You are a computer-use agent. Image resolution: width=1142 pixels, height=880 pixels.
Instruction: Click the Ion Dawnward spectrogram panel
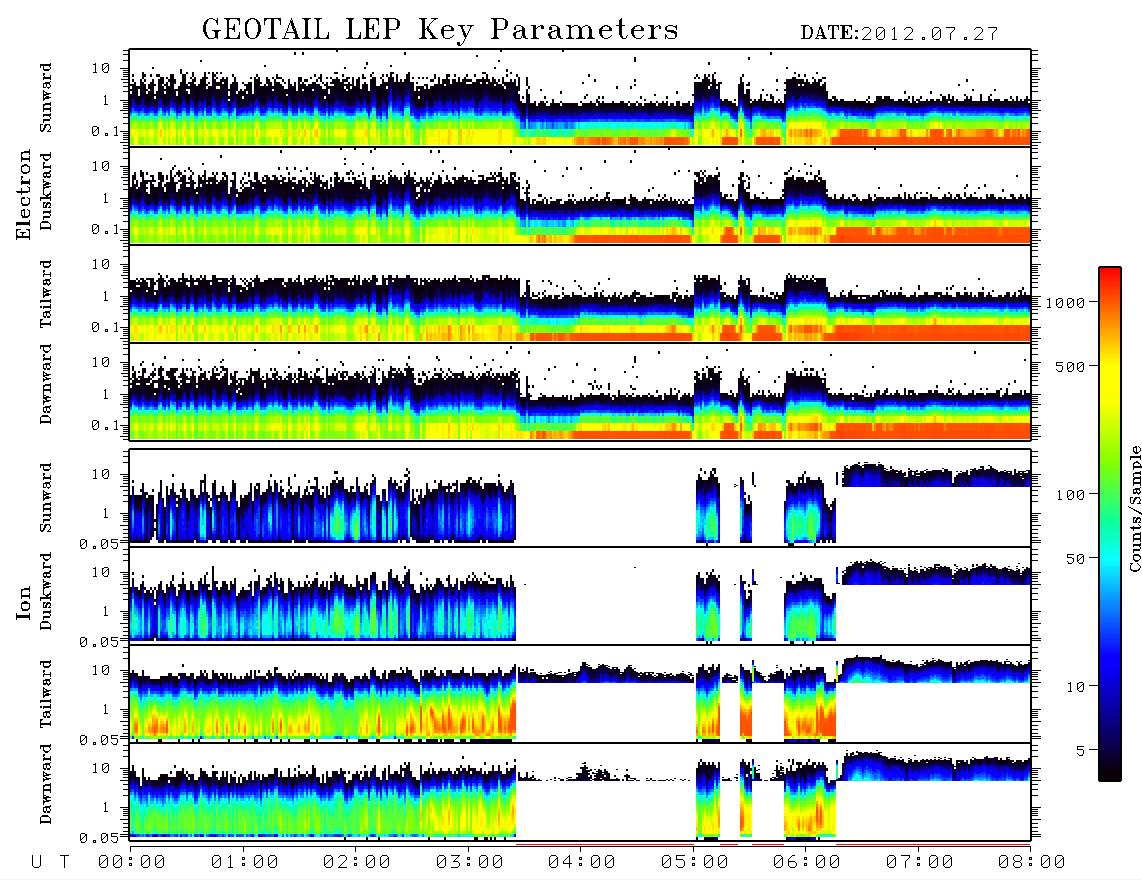pos(580,791)
